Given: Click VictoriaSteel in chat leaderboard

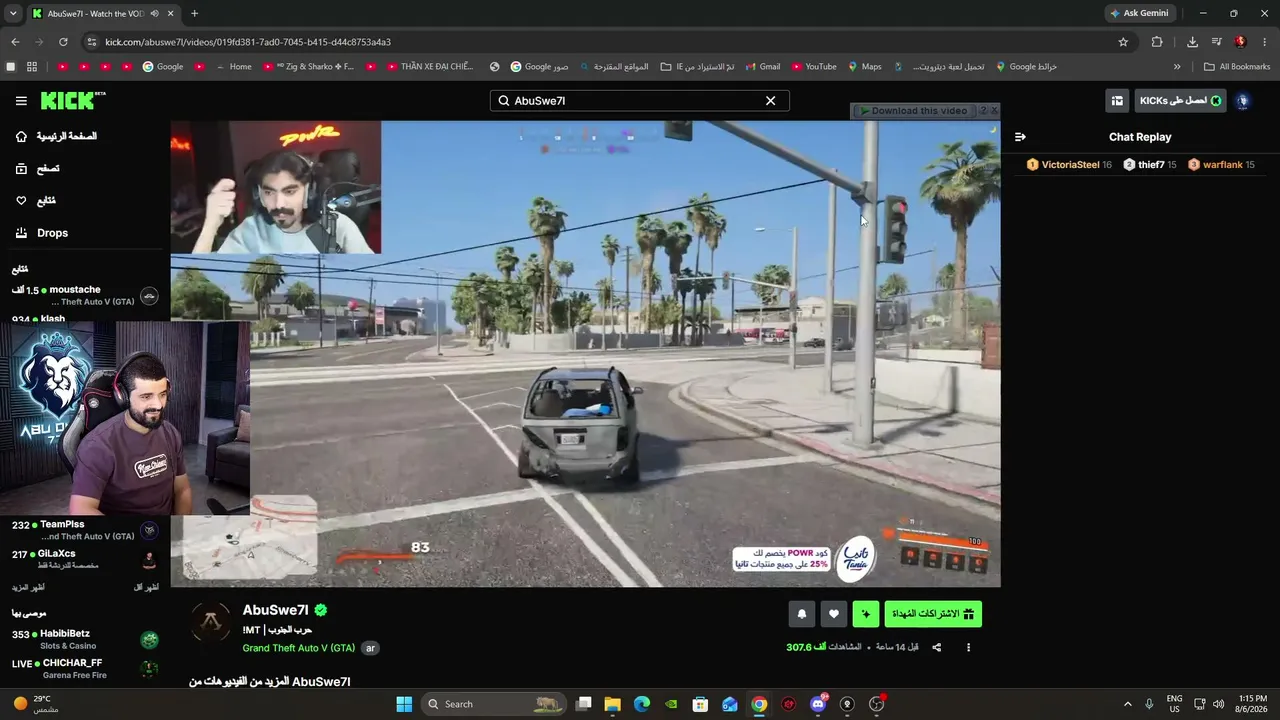Looking at the screenshot, I should (x=1069, y=165).
